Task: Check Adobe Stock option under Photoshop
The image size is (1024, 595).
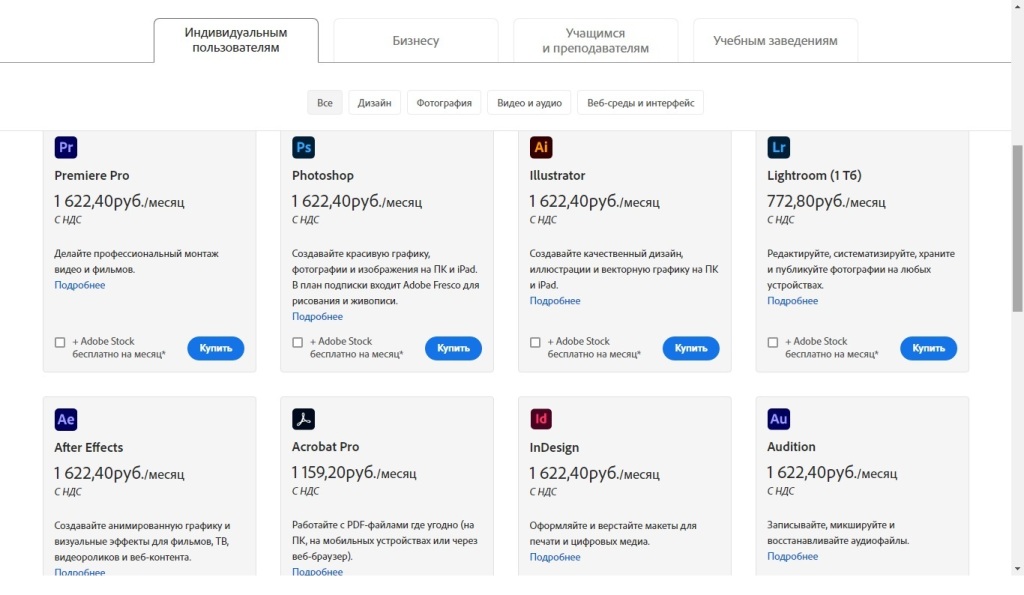Action: (298, 343)
